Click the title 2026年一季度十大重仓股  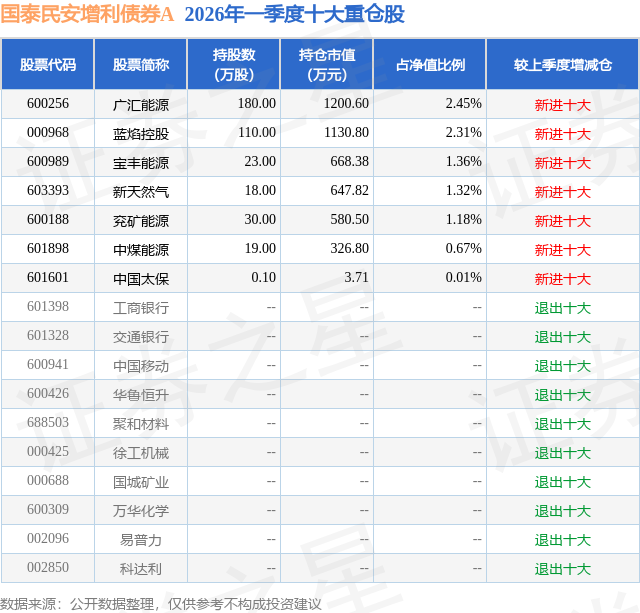pos(294,14)
